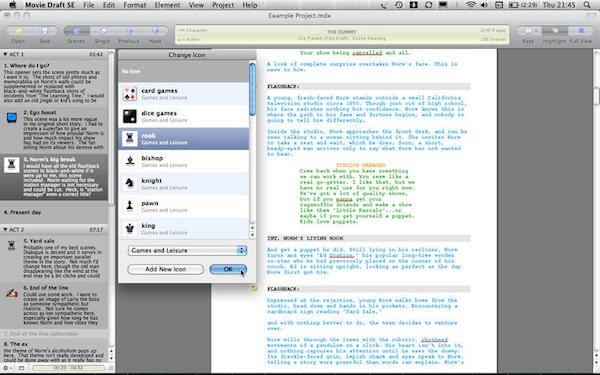Open the Format menu
The width and height of the screenshot is (600, 375).
[135, 5]
